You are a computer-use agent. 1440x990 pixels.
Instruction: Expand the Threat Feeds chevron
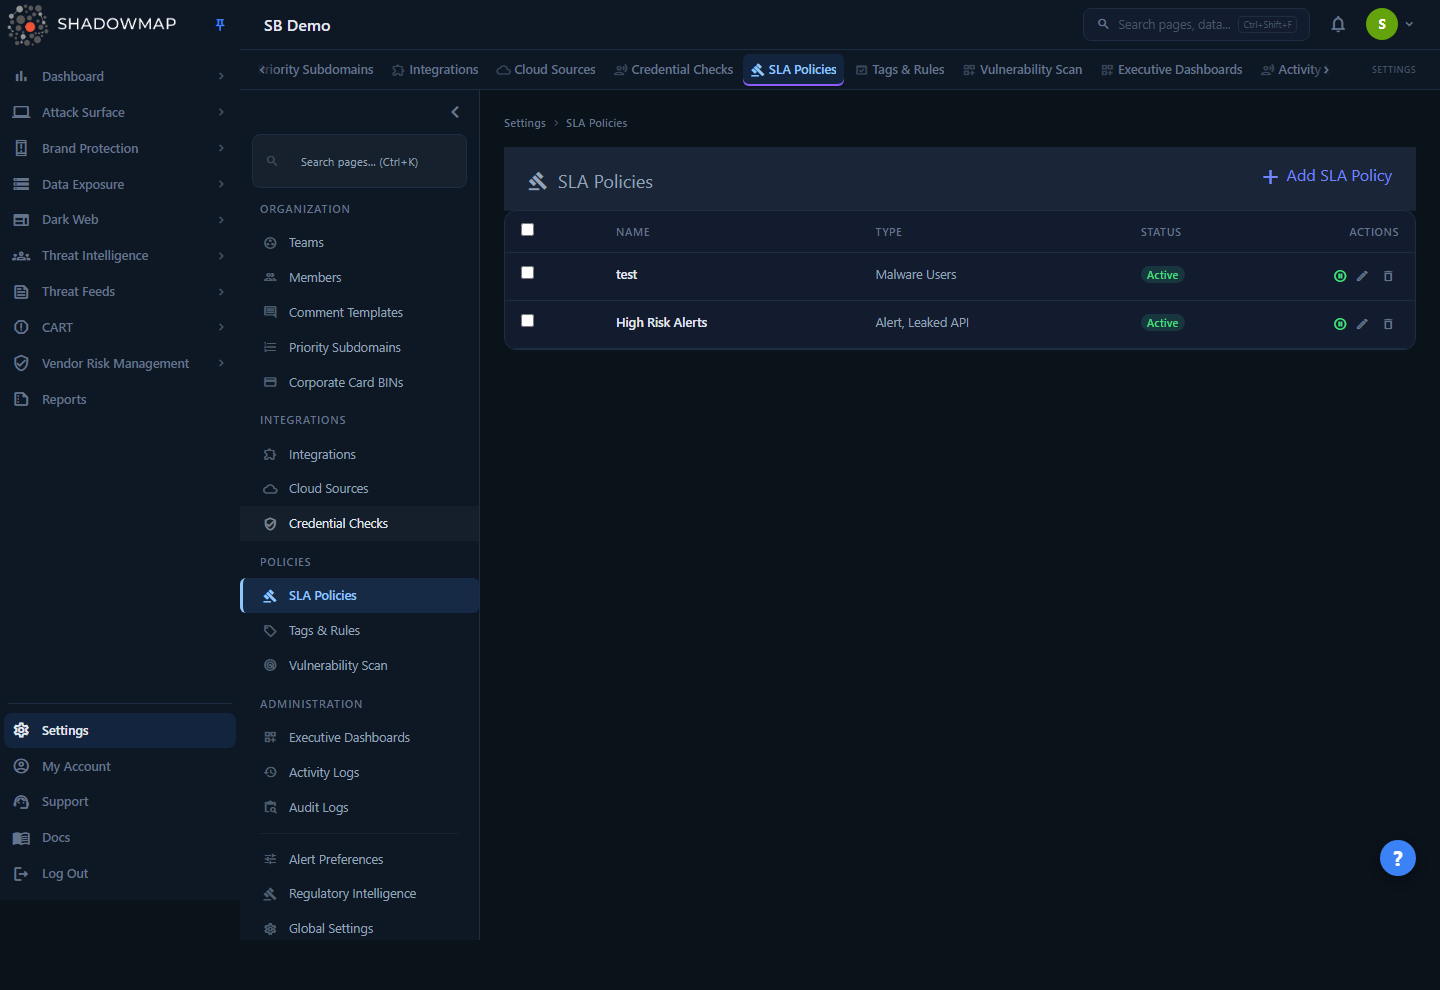[221, 292]
